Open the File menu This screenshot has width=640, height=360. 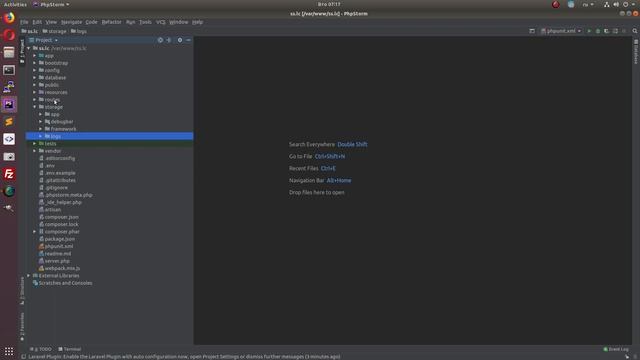(x=24, y=22)
